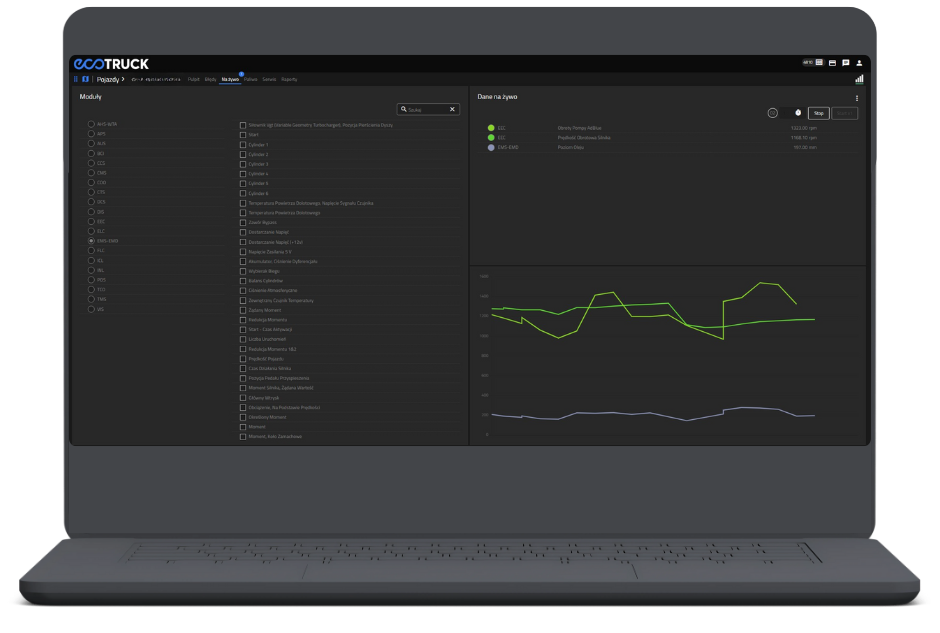Click the card icon in top bar
The height and width of the screenshot is (633, 940).
[832, 63]
